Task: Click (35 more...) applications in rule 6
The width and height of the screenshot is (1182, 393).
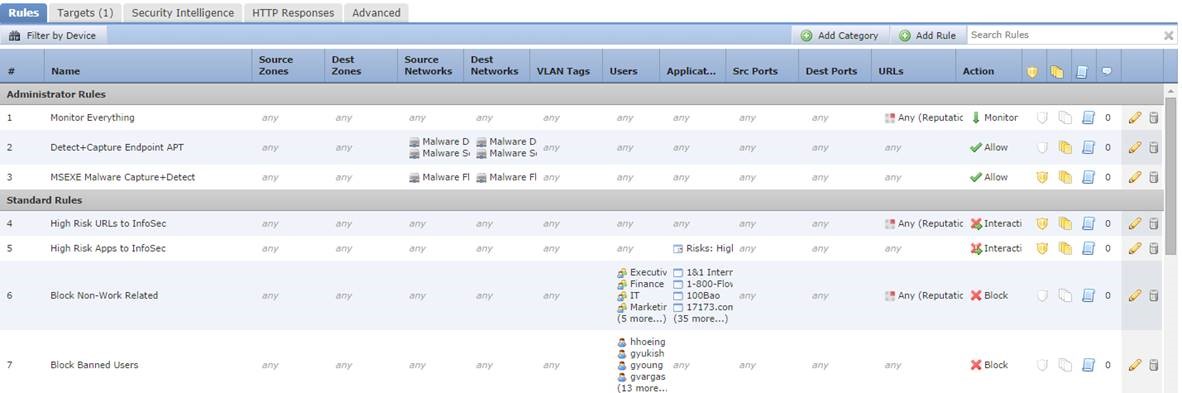Action: 700,319
